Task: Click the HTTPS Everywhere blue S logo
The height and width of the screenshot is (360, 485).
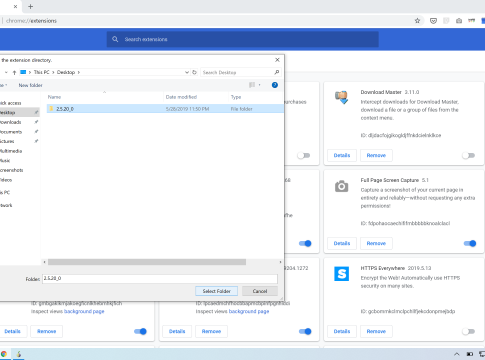Action: point(342,274)
